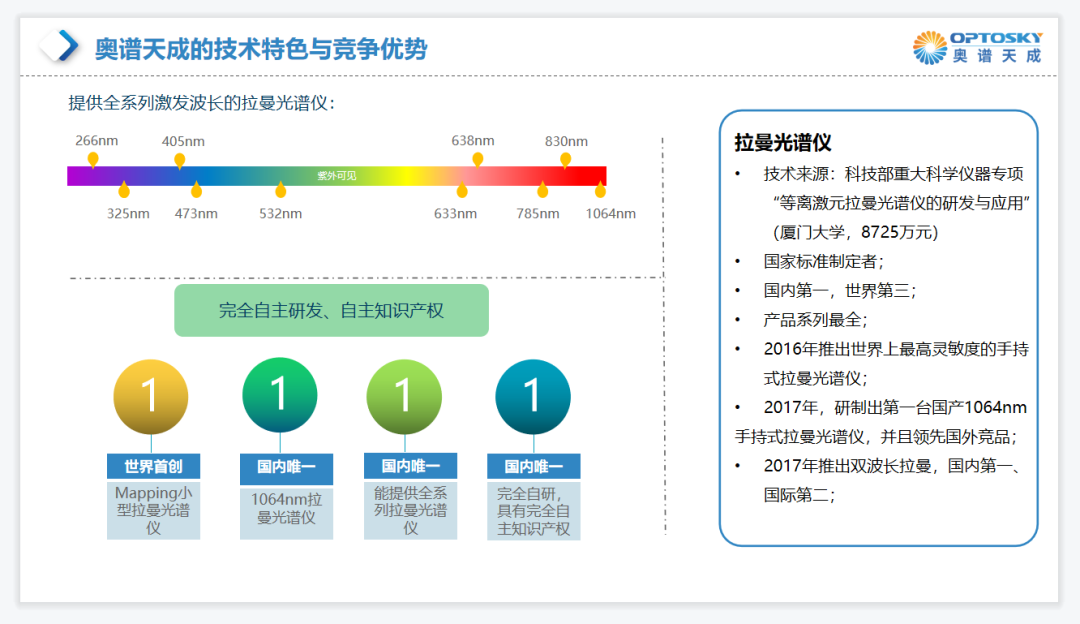Click the 紫外可见 label on spectrum bar
The width and height of the screenshot is (1080, 624).
[x=337, y=176]
